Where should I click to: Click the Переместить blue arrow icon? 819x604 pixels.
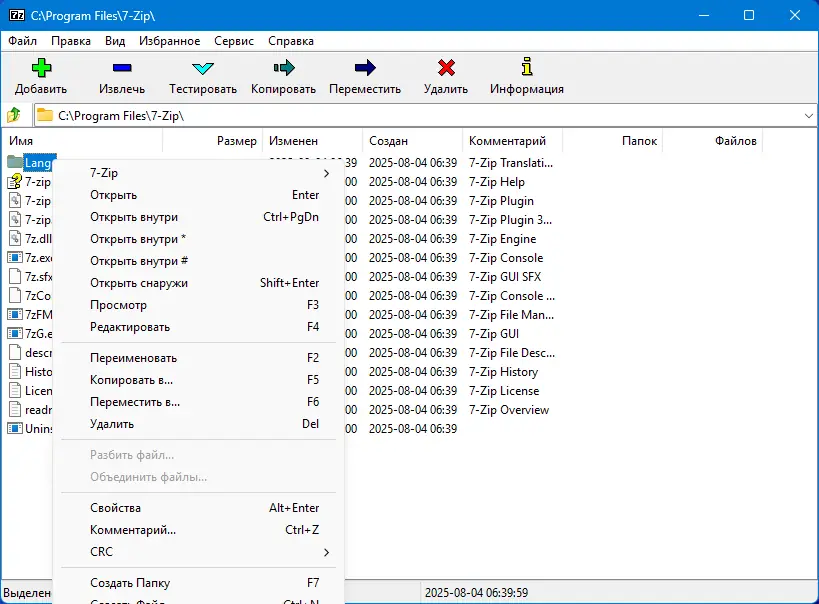[x=365, y=67]
